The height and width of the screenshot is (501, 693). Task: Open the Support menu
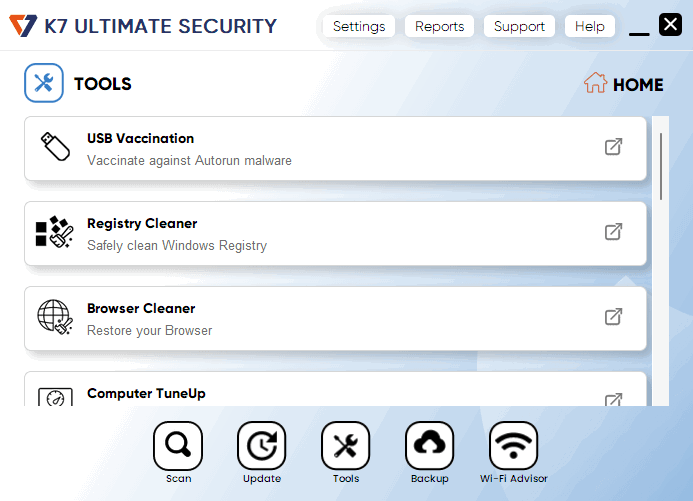519,27
